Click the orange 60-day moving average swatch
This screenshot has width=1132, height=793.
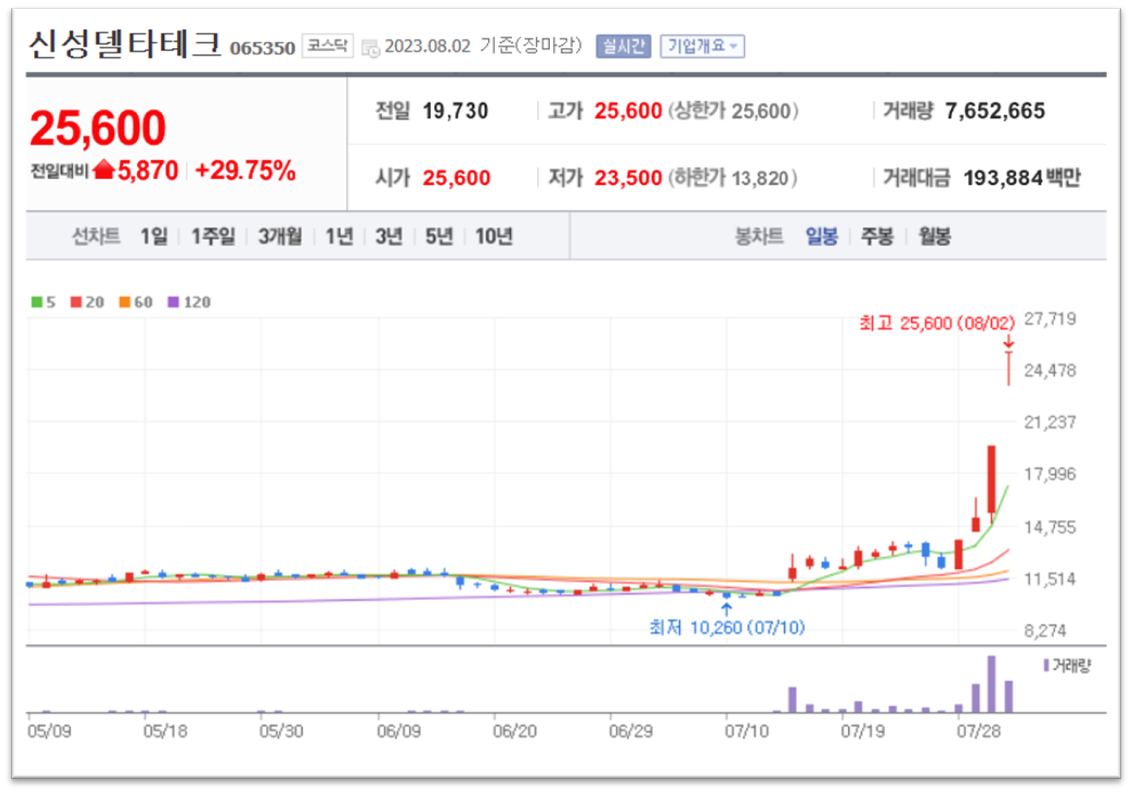point(125,302)
